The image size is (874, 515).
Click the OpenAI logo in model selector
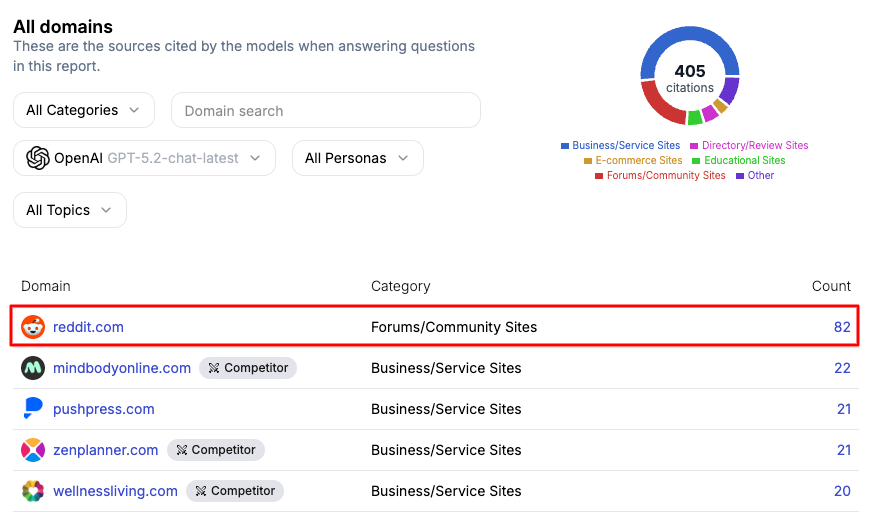point(38,158)
